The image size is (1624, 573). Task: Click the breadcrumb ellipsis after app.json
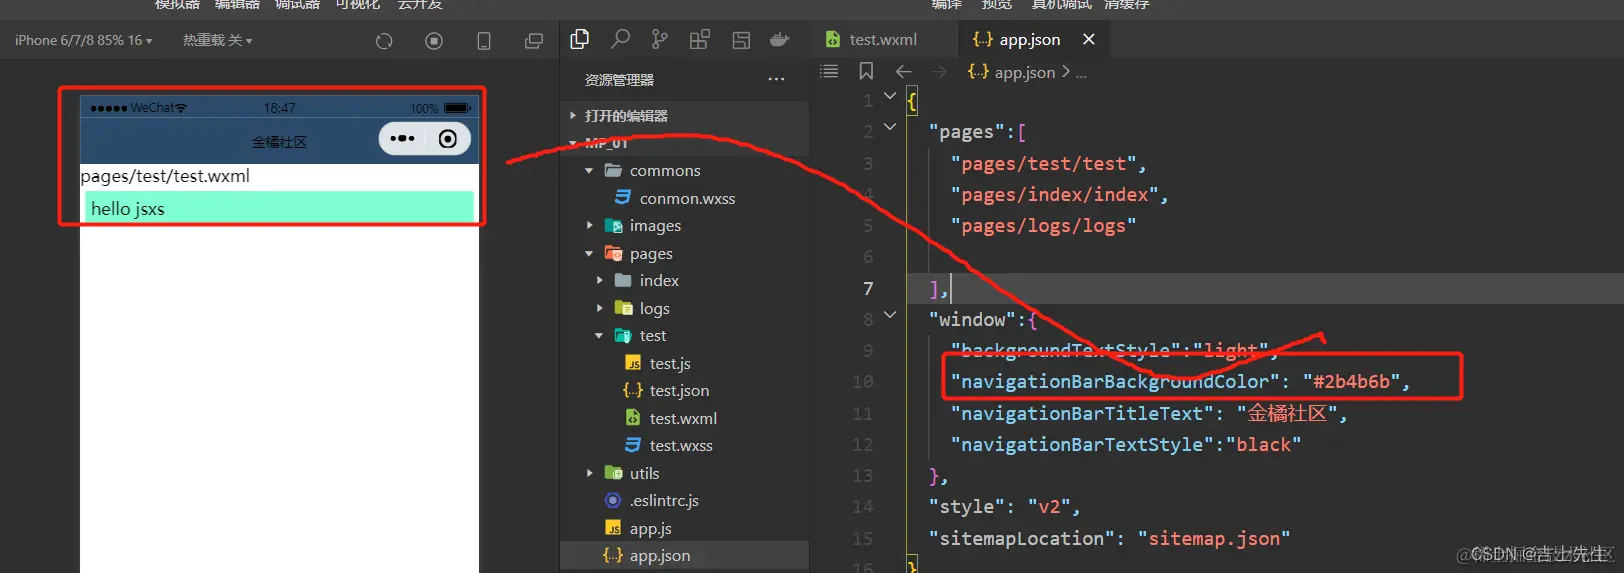click(1081, 73)
